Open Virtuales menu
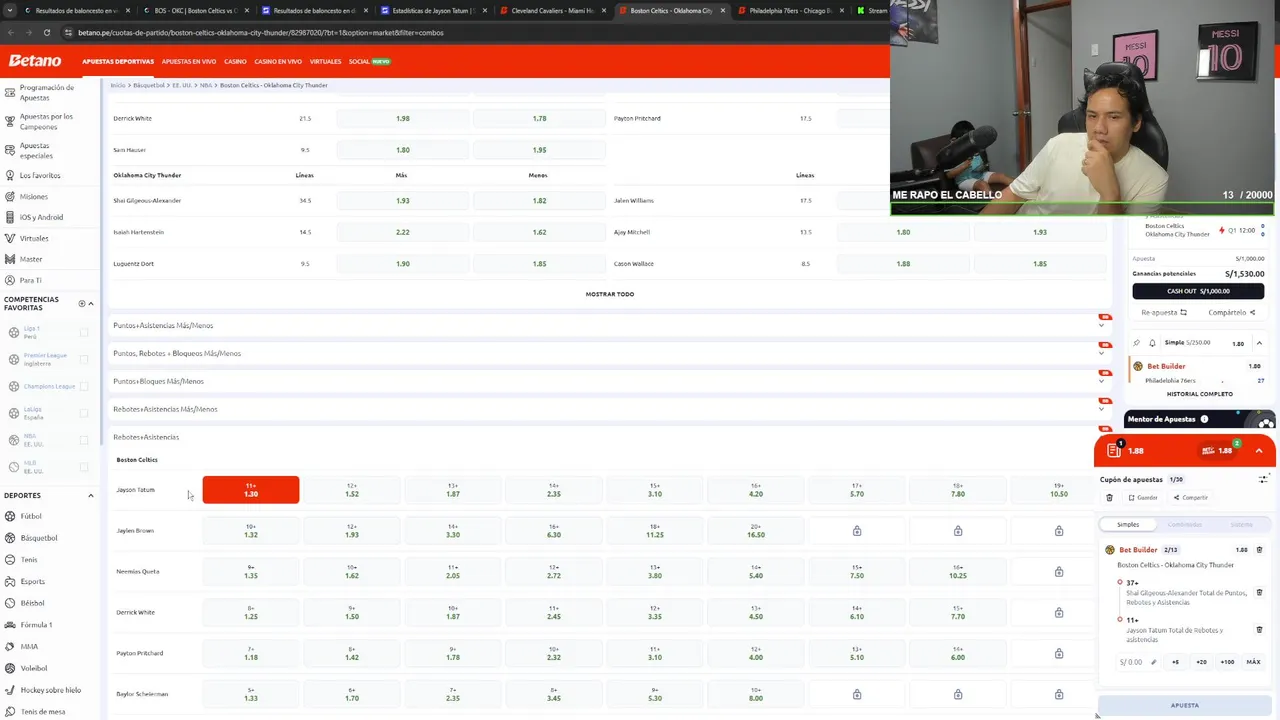1280x720 pixels. 325,62
